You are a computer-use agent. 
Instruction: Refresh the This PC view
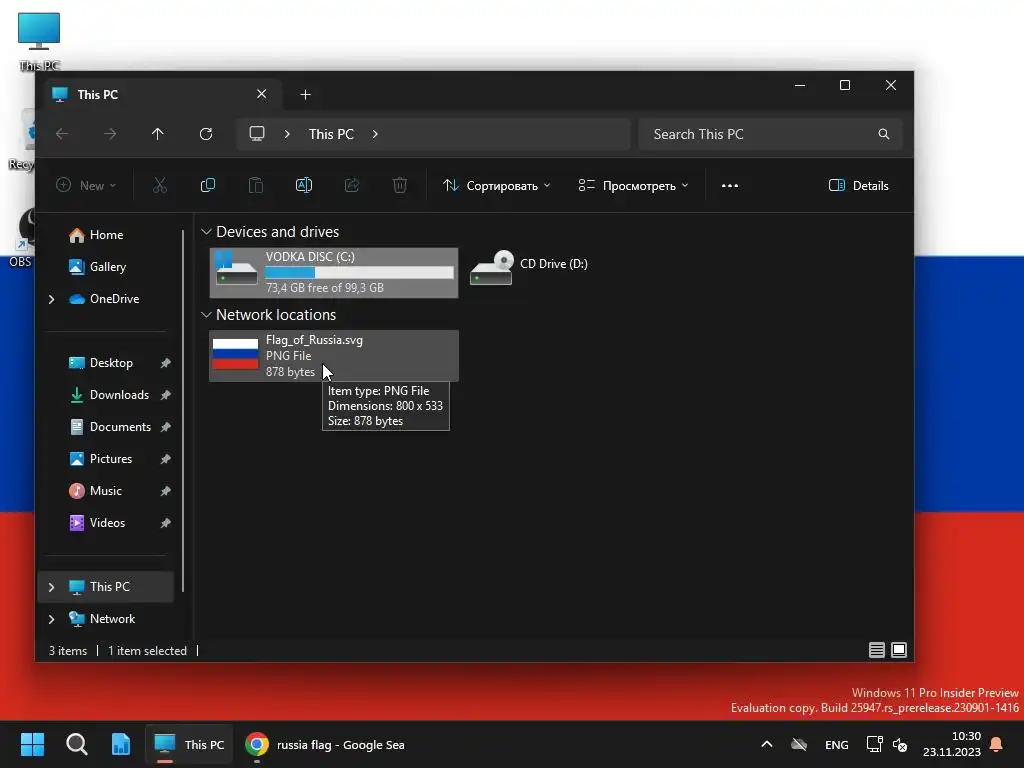coord(206,134)
